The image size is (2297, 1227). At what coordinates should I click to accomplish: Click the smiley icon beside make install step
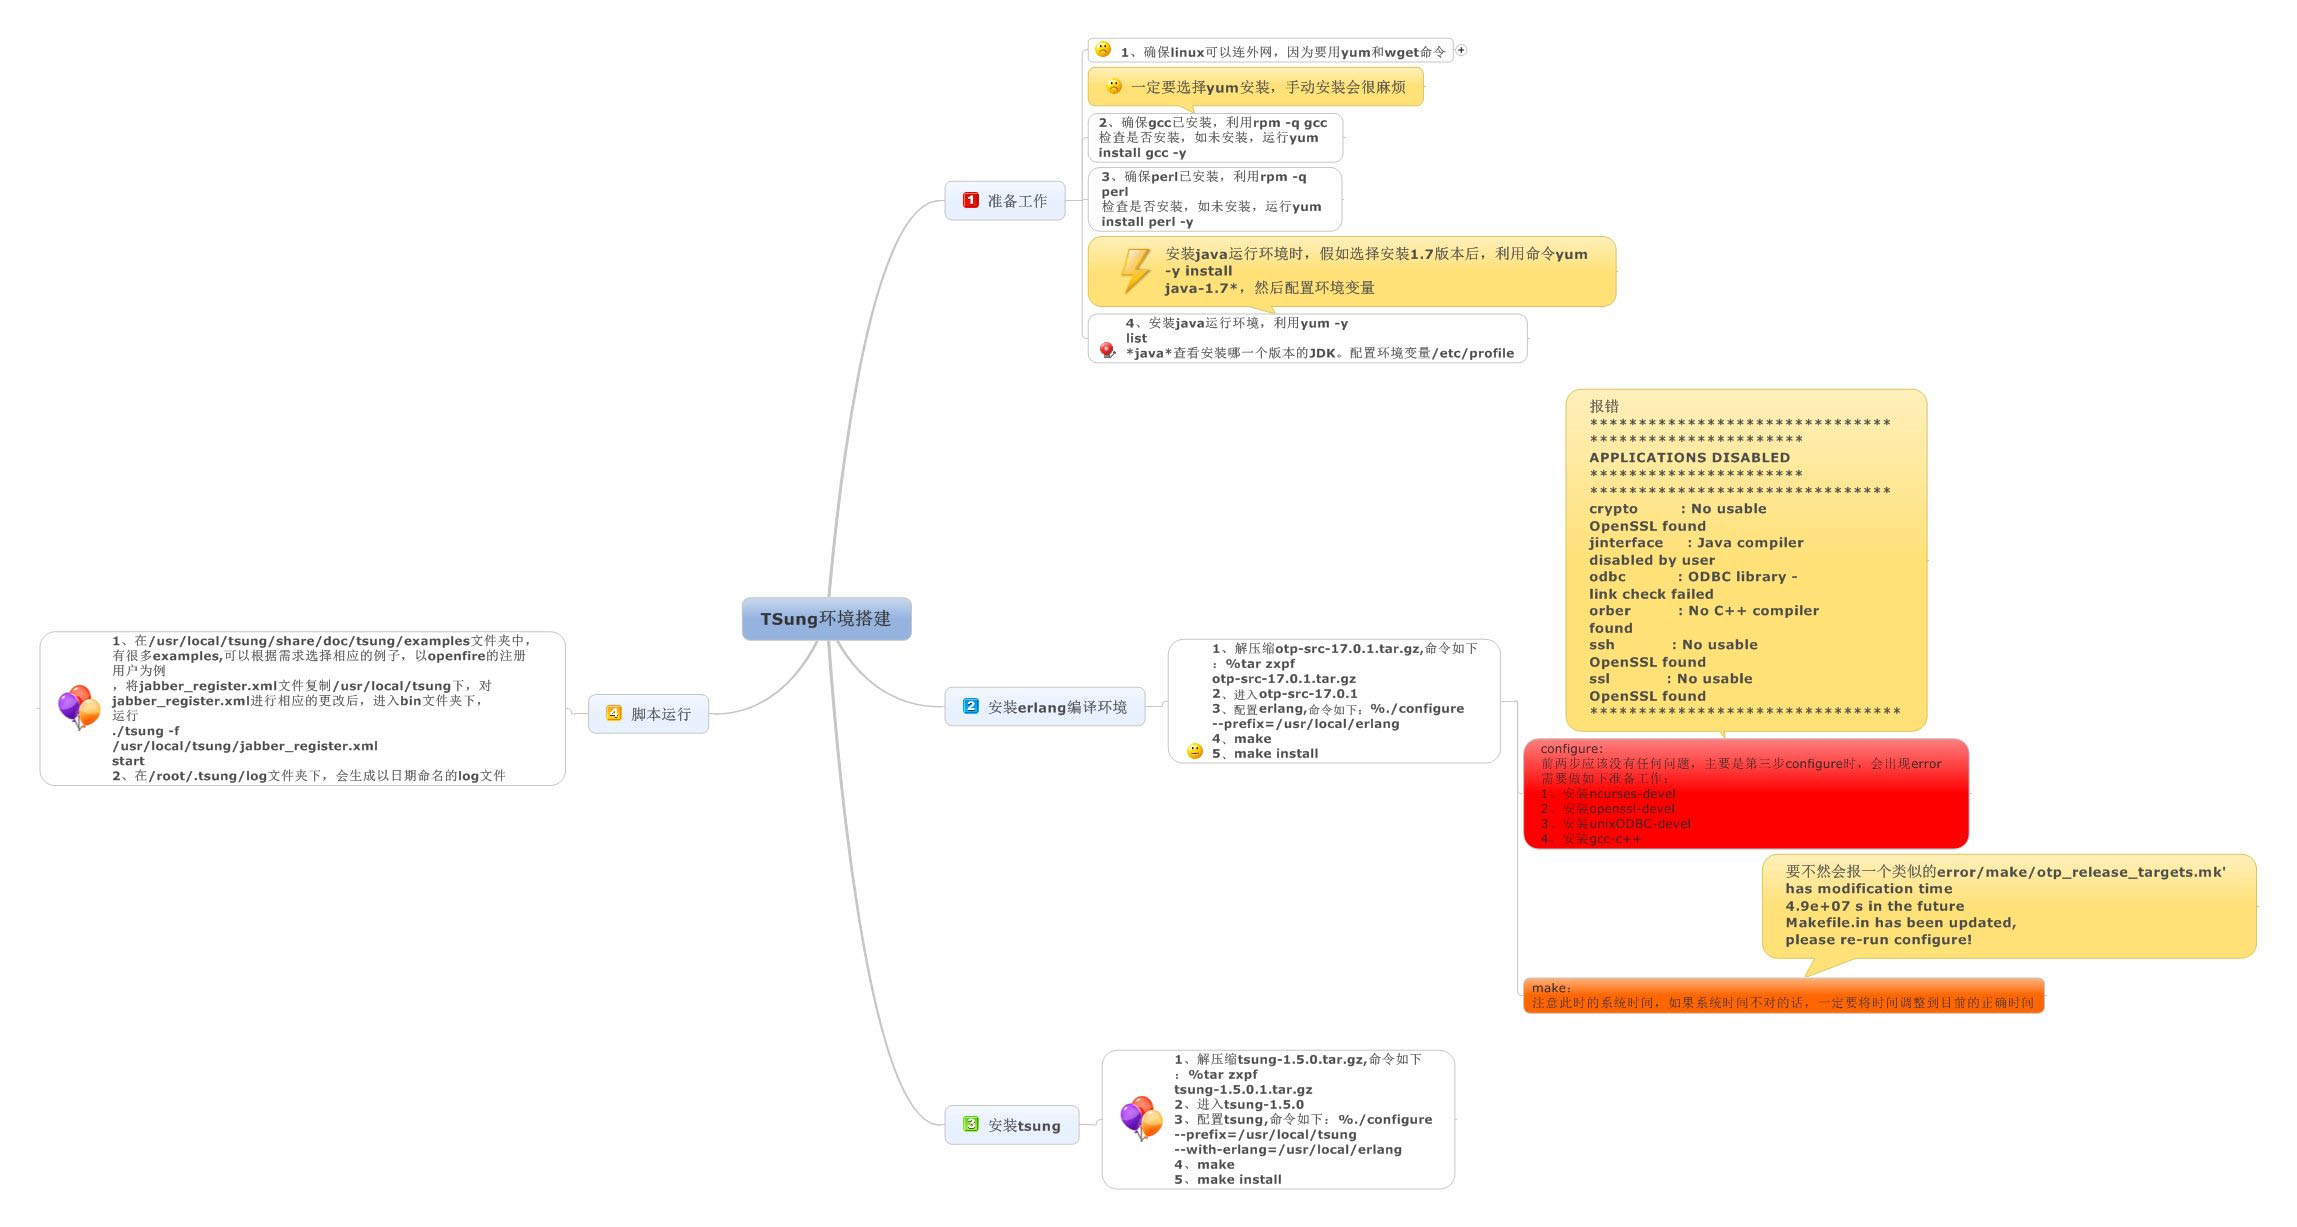coord(1194,751)
